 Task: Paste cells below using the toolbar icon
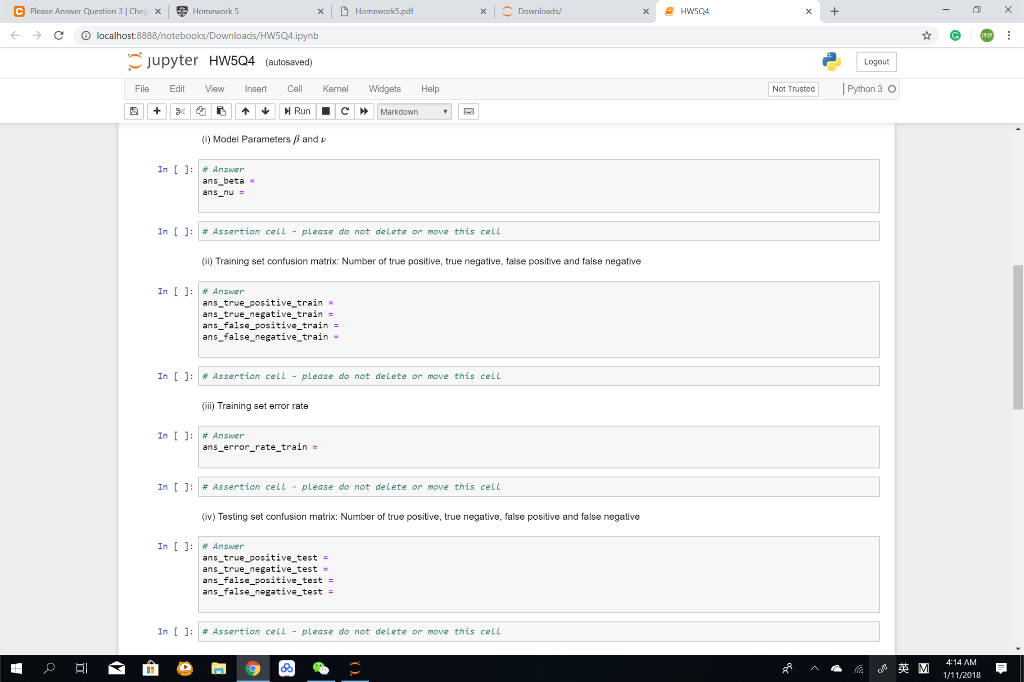219,111
